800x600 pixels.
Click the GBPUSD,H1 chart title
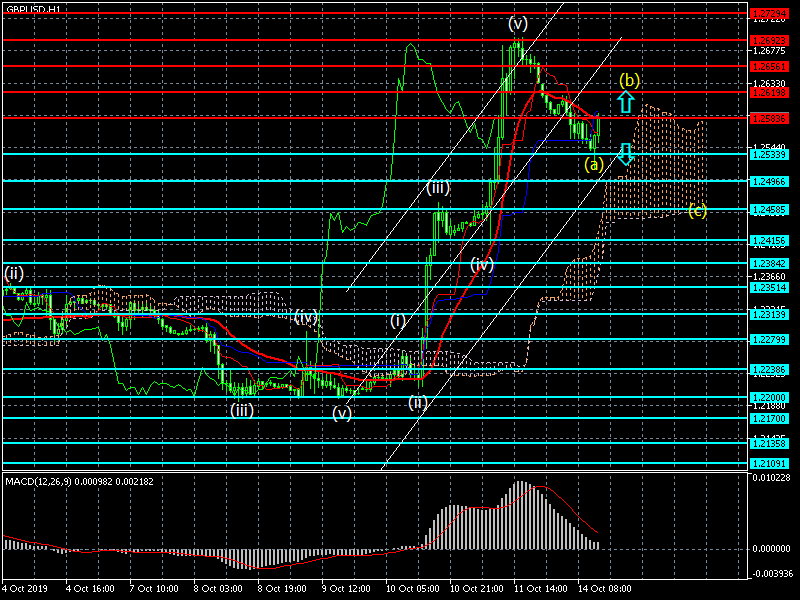point(32,8)
